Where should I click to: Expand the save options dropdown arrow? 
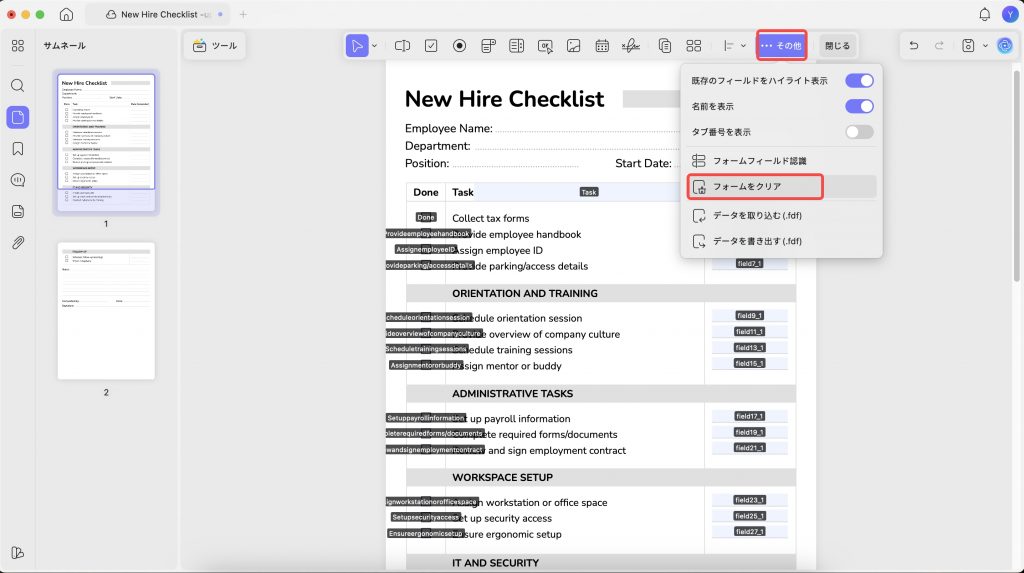pos(985,46)
